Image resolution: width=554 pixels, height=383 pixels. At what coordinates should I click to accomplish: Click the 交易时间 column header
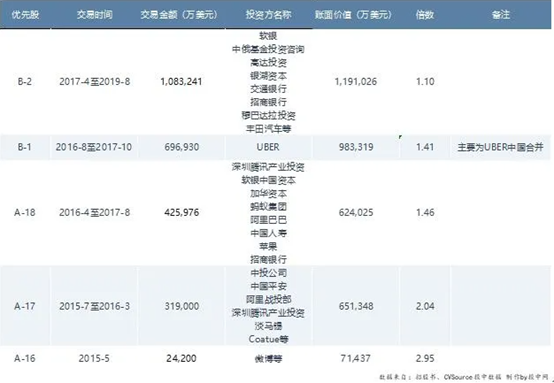pos(94,15)
